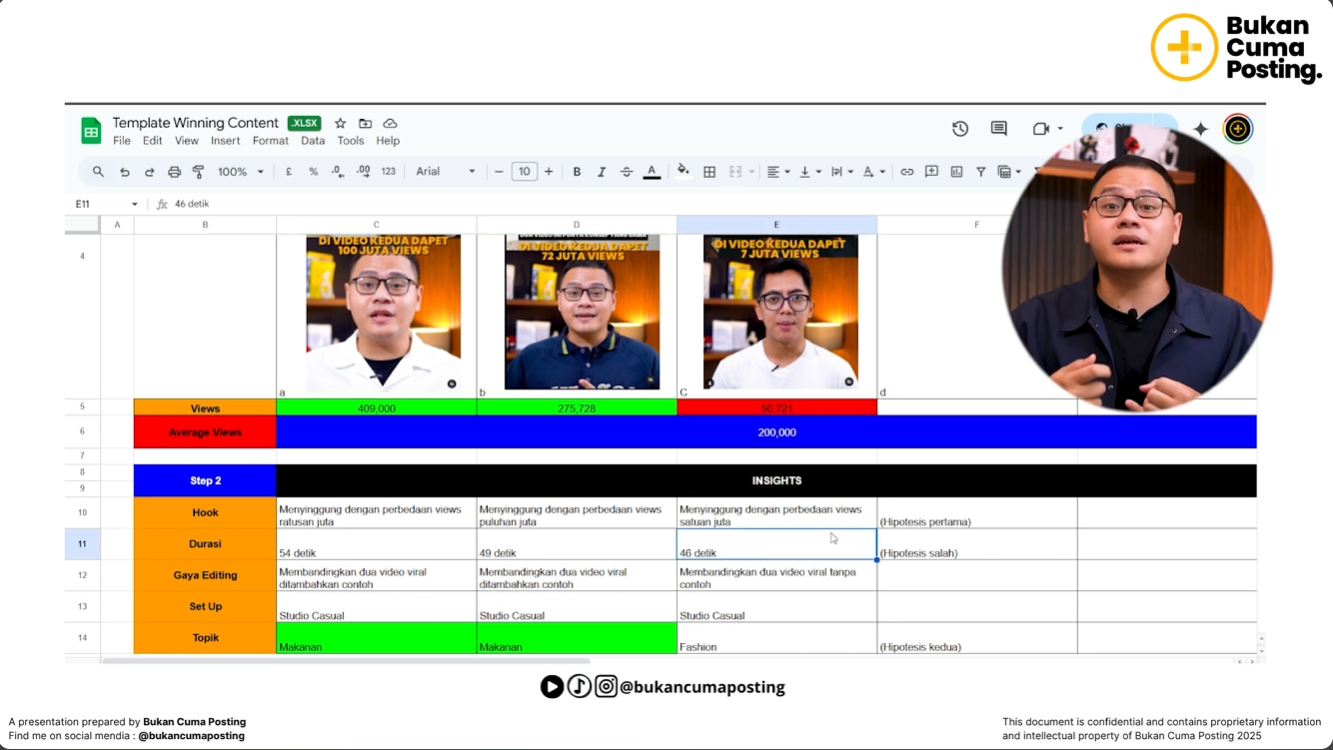Toggle bold formatting
Screen dimensions: 1333x750
[x=577, y=172]
